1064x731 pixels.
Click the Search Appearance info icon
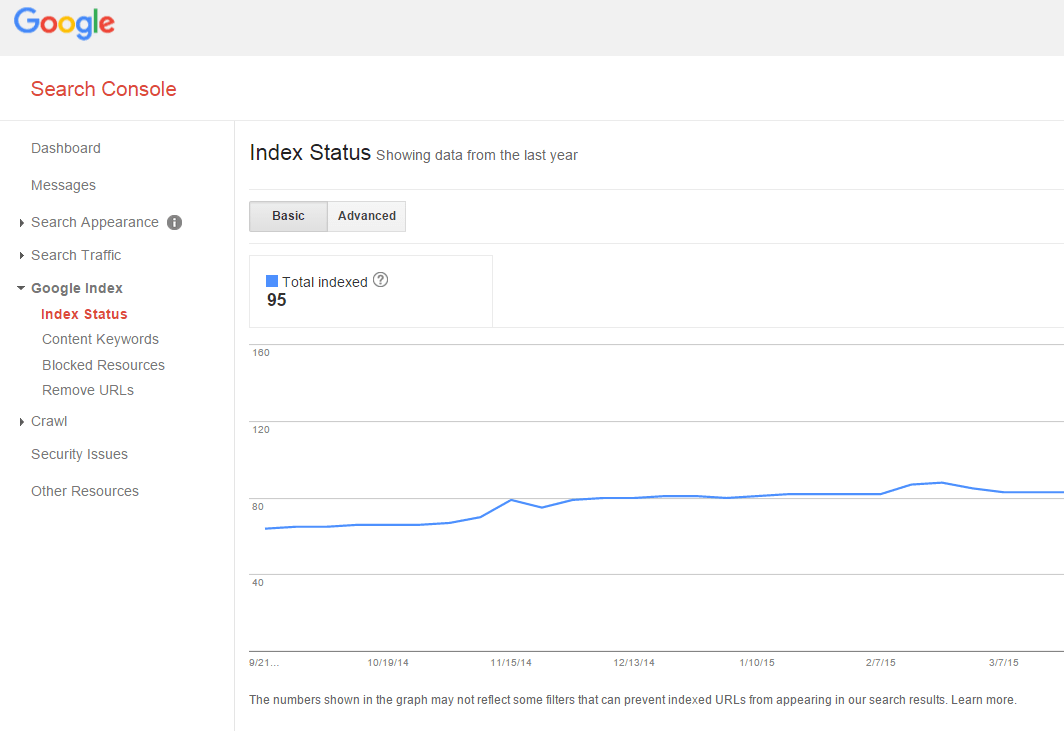click(x=174, y=223)
